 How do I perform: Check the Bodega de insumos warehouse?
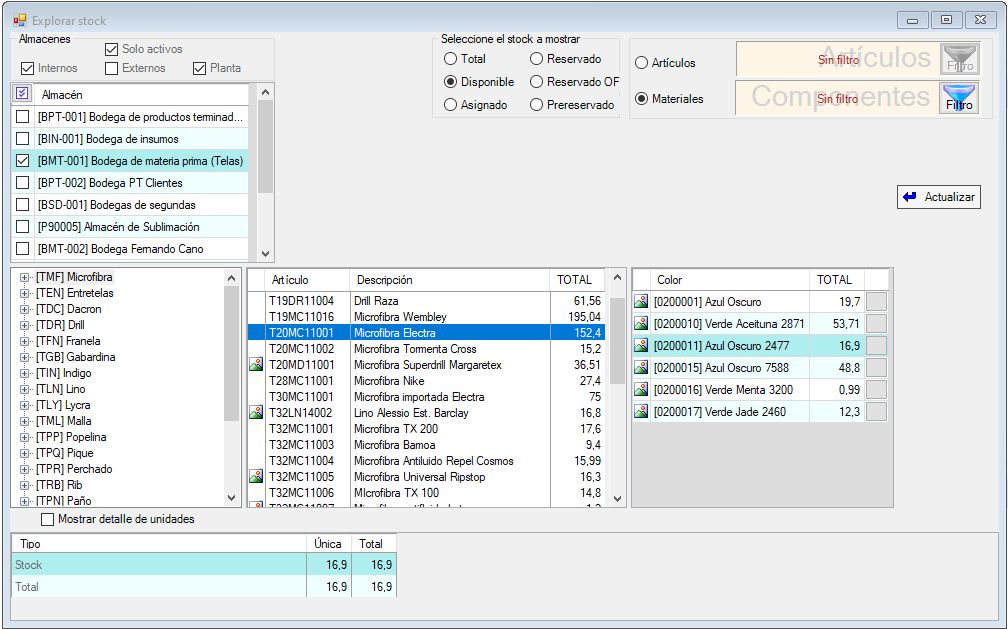click(x=22, y=139)
